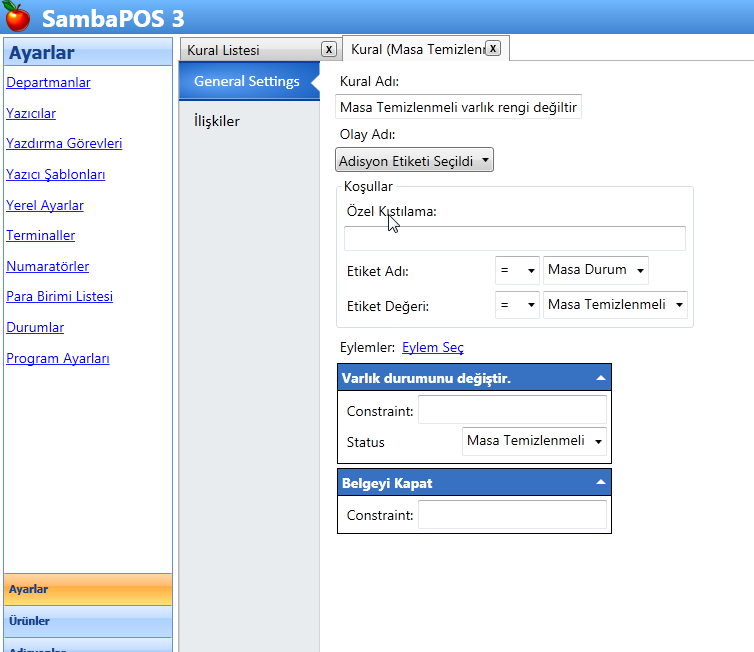
Task: Close the Kural Listesi tab
Action: pos(328,49)
